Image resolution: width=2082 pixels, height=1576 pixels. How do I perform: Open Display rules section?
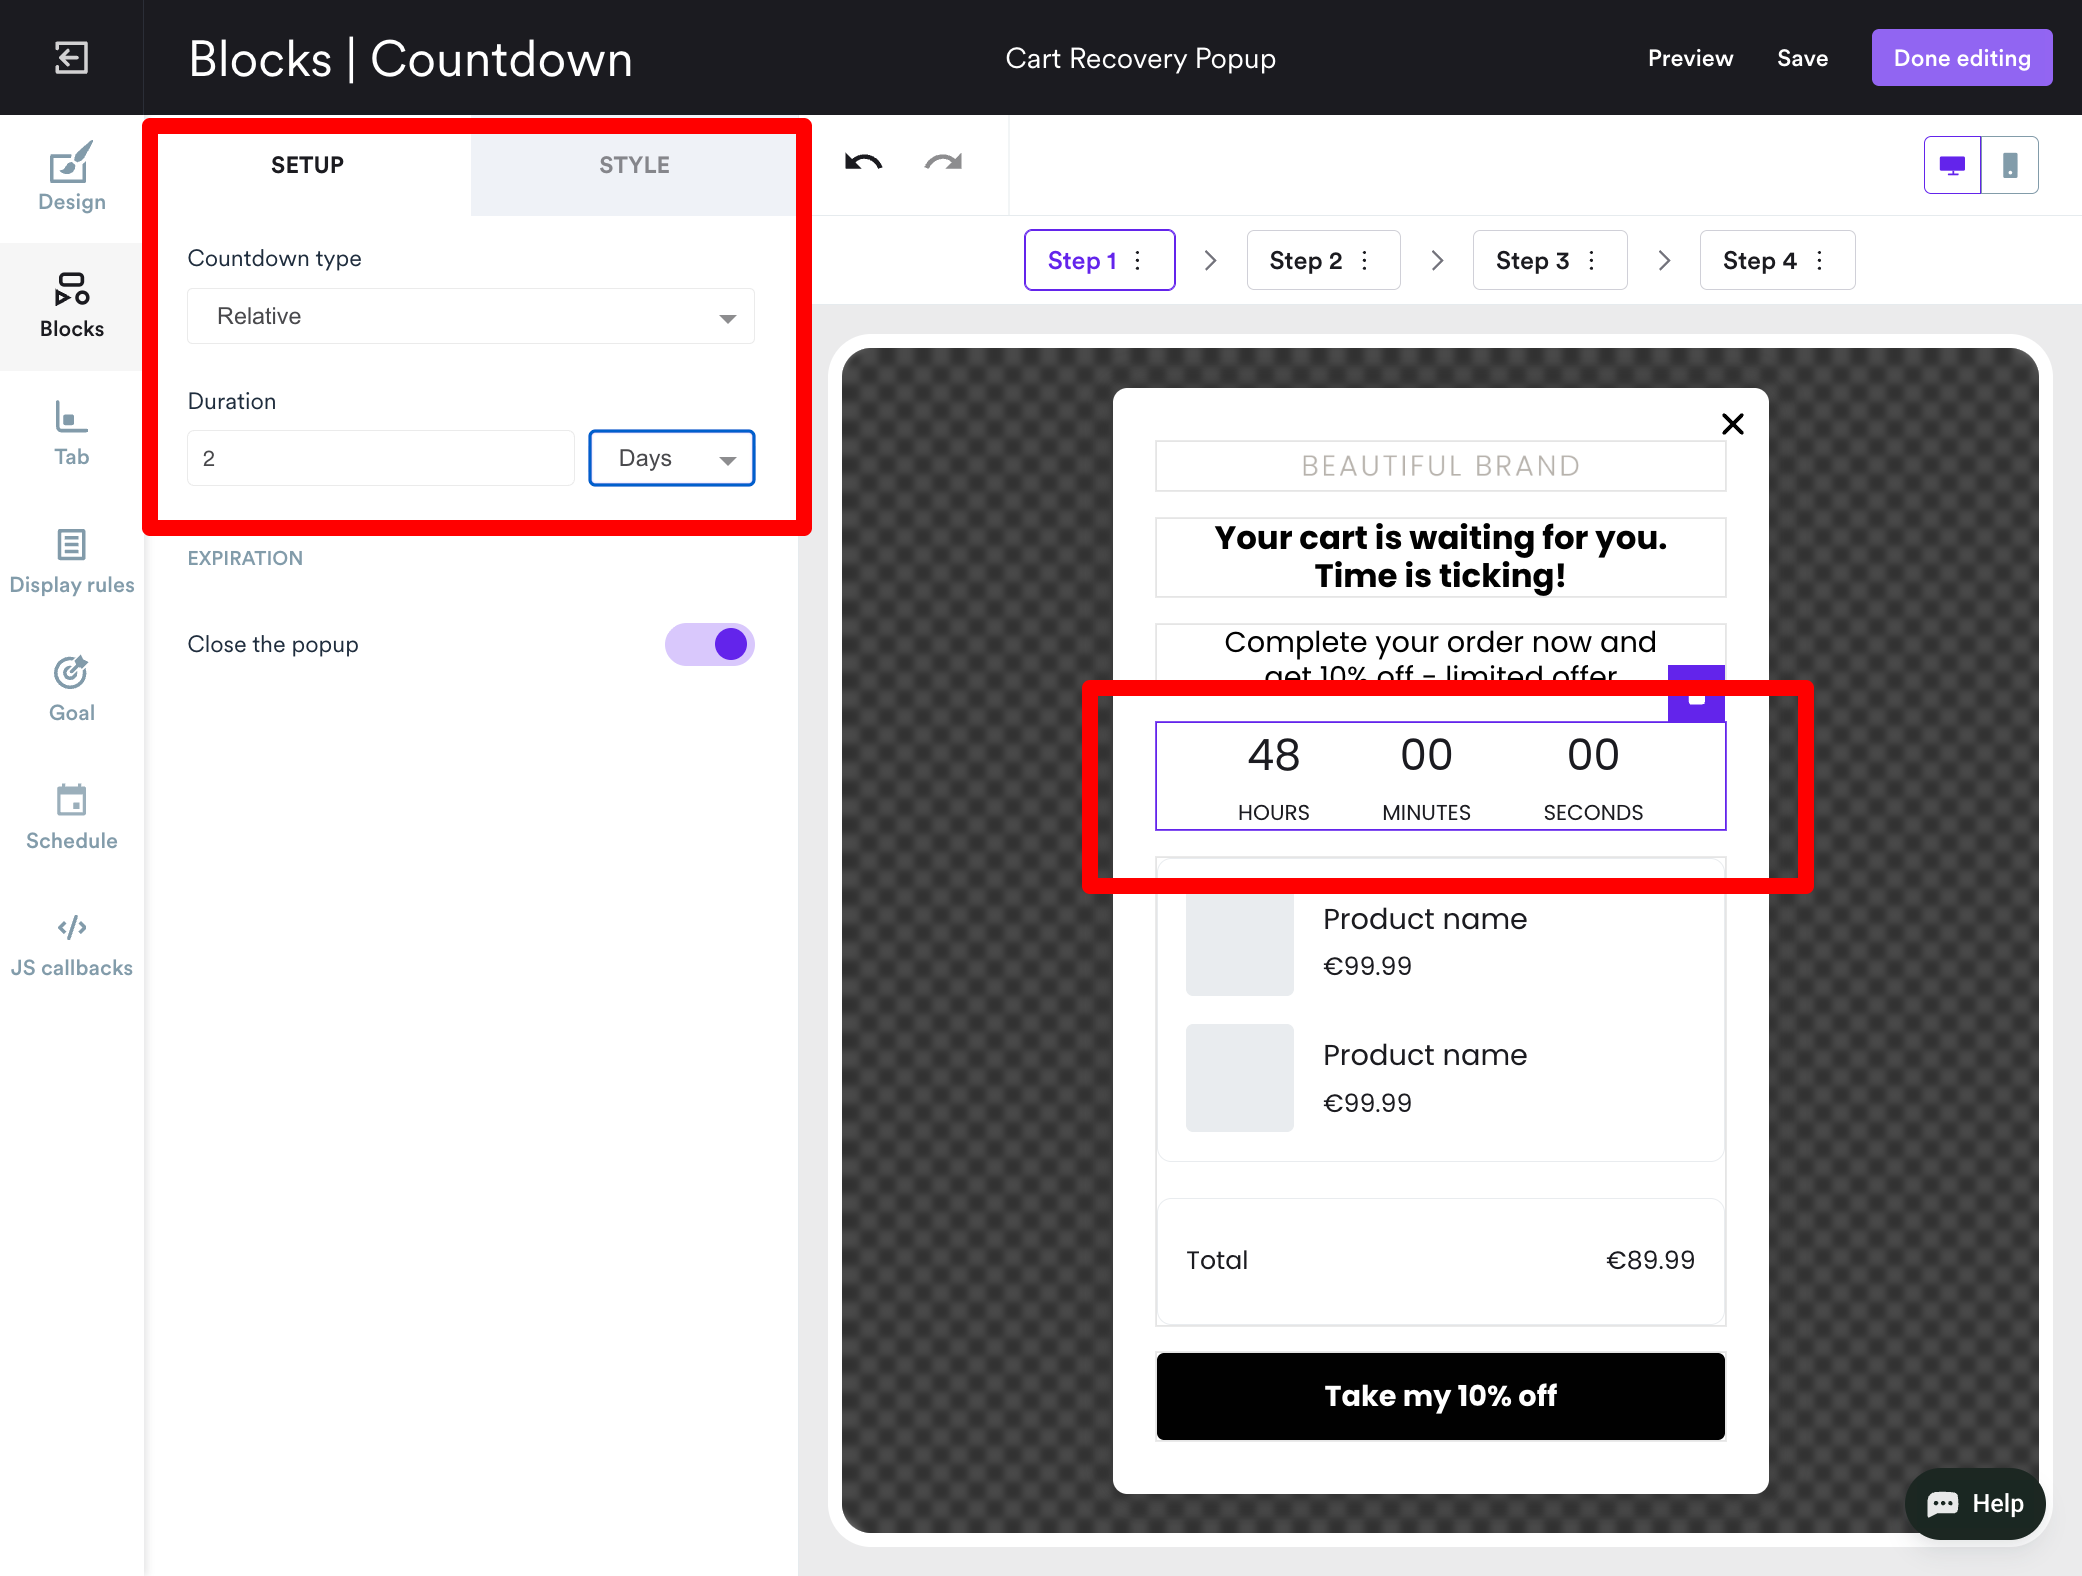[71, 561]
